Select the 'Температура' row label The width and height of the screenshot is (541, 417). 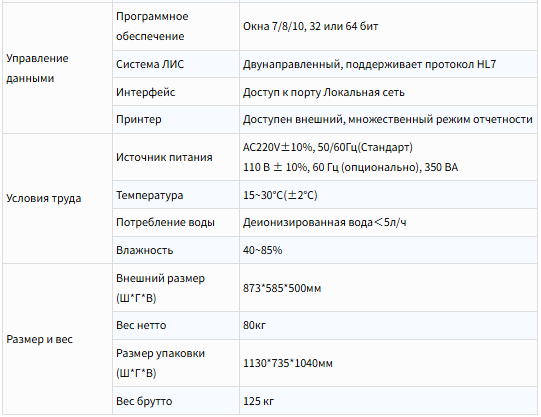pos(149,195)
